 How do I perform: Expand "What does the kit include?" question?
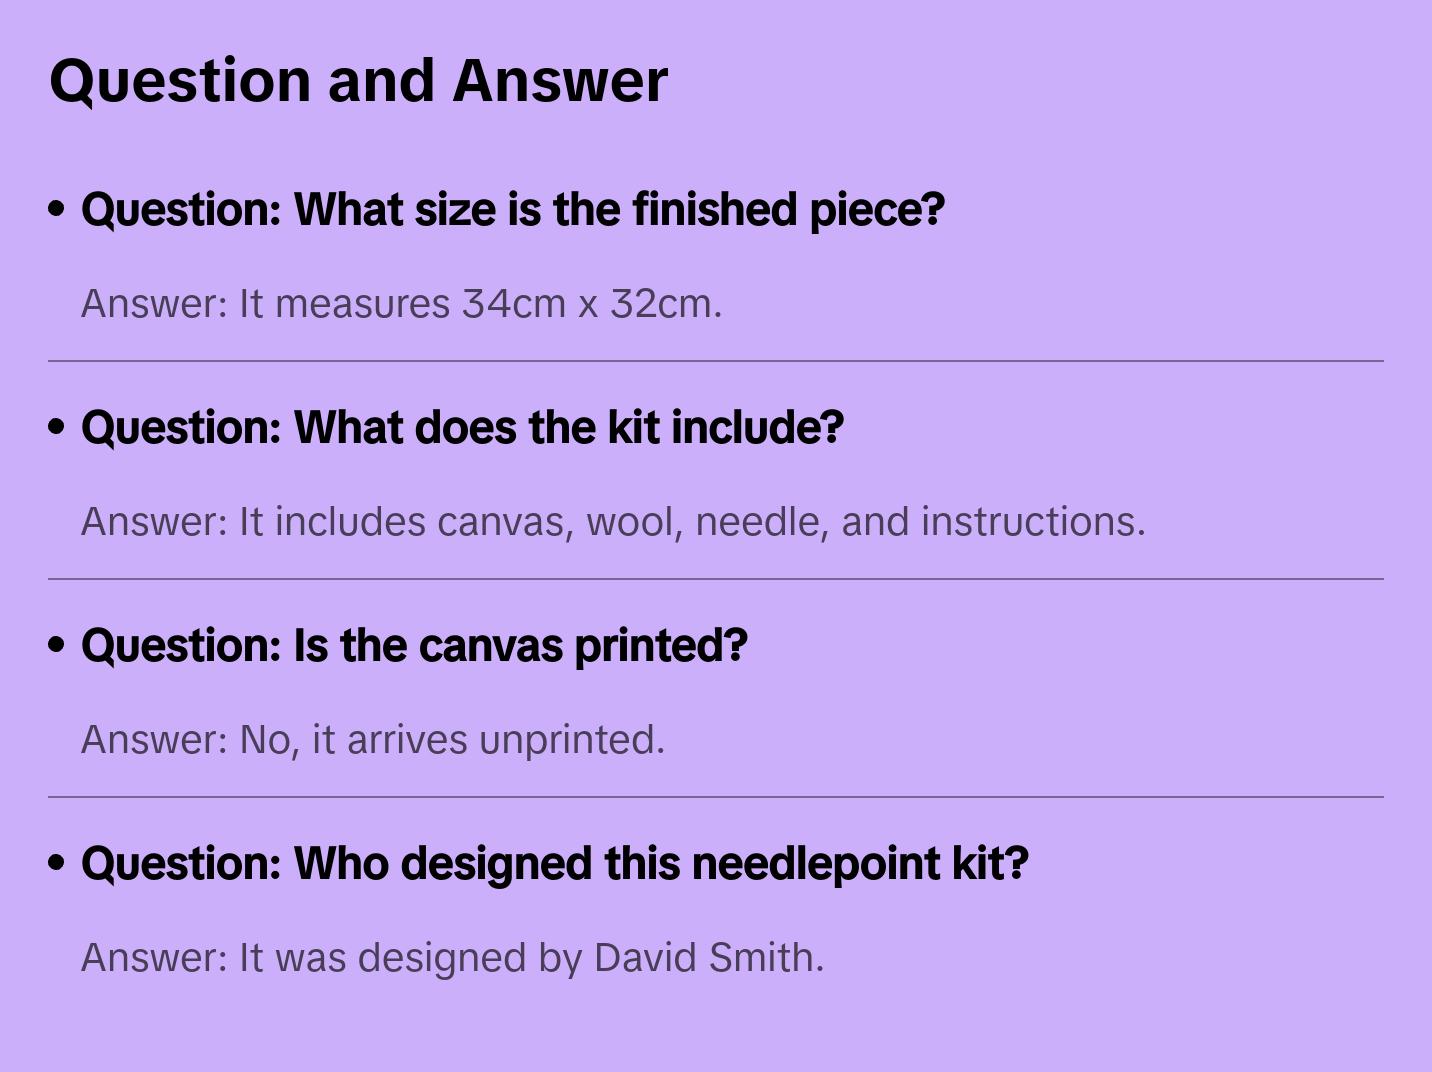point(462,427)
